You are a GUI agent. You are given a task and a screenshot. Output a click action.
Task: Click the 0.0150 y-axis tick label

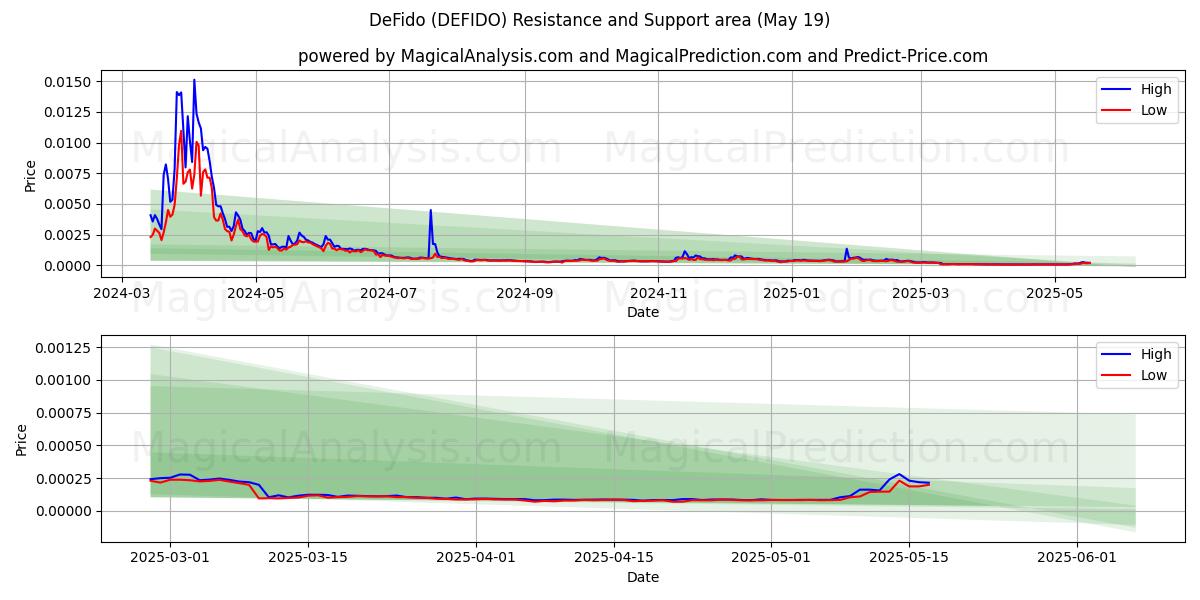coord(70,82)
